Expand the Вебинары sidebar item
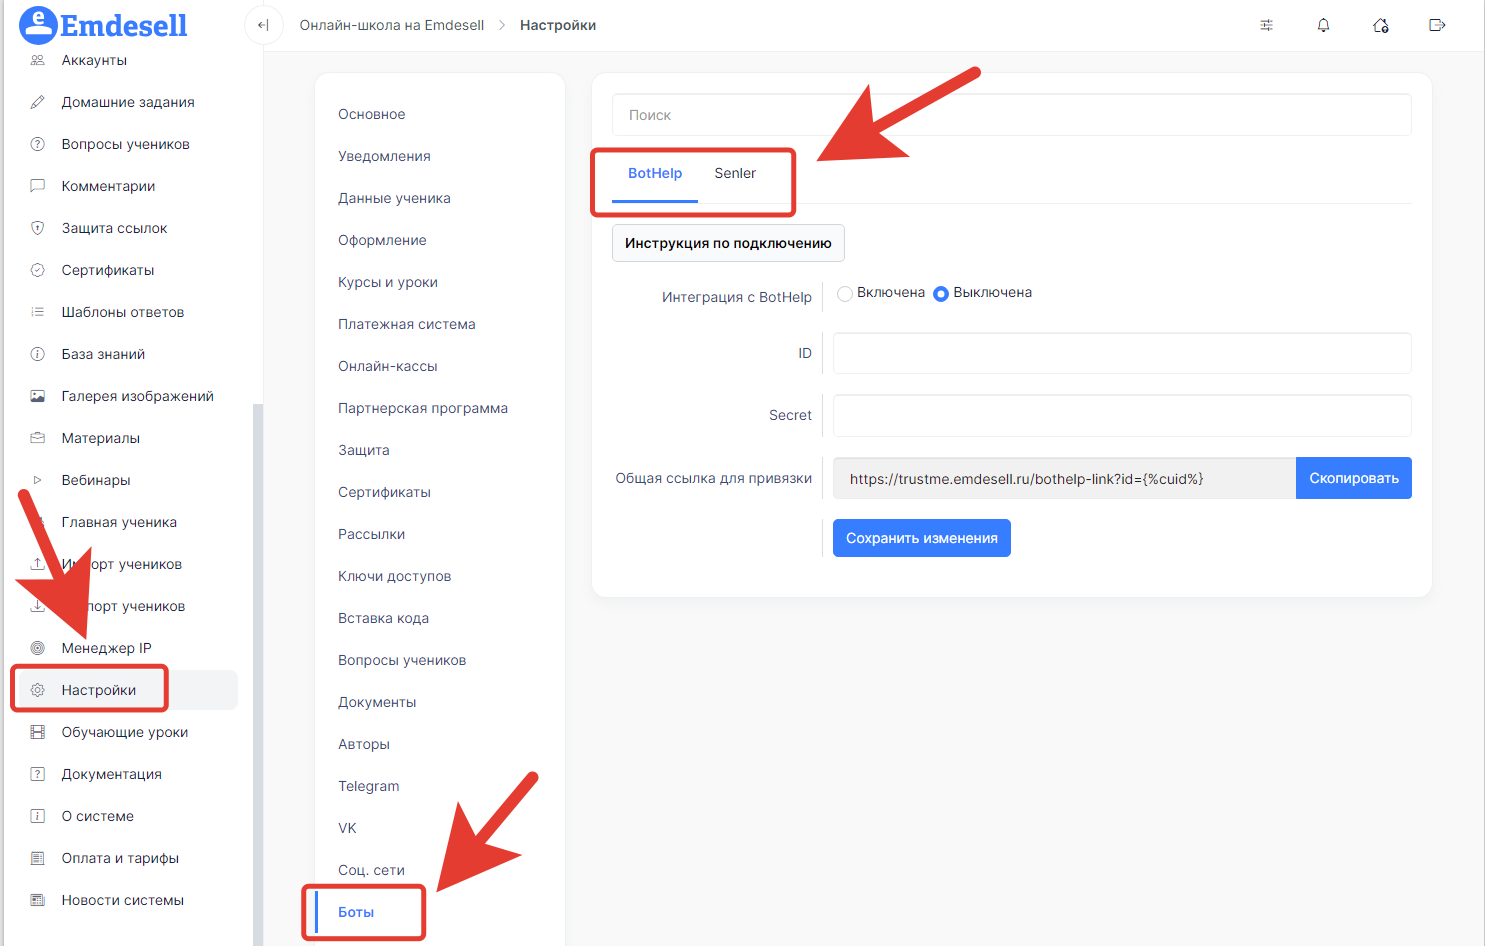1485x946 pixels. tap(96, 480)
